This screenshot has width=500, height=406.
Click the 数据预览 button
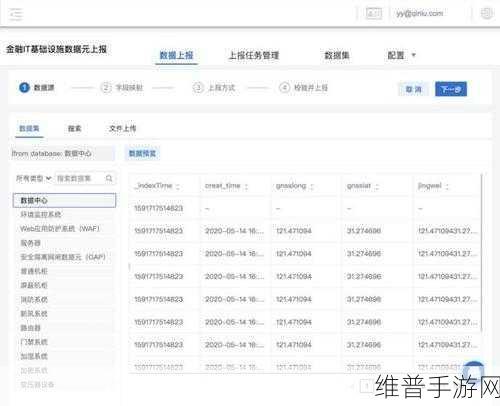(142, 154)
